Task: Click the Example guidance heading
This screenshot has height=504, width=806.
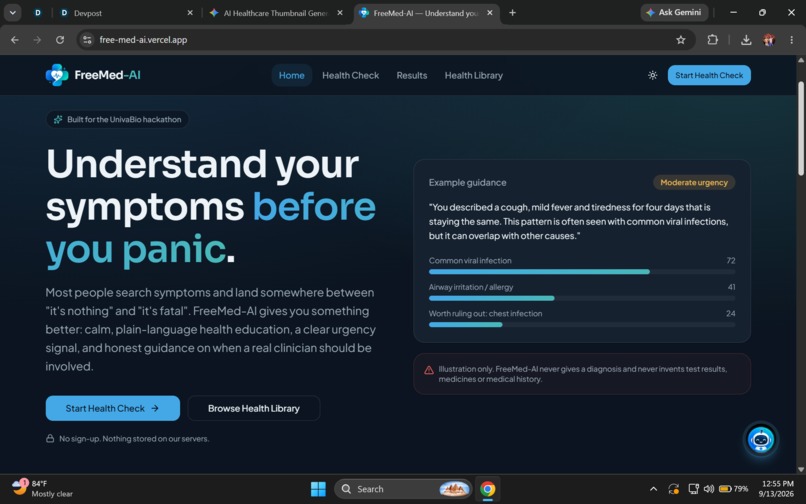Action: pyautogui.click(x=467, y=183)
